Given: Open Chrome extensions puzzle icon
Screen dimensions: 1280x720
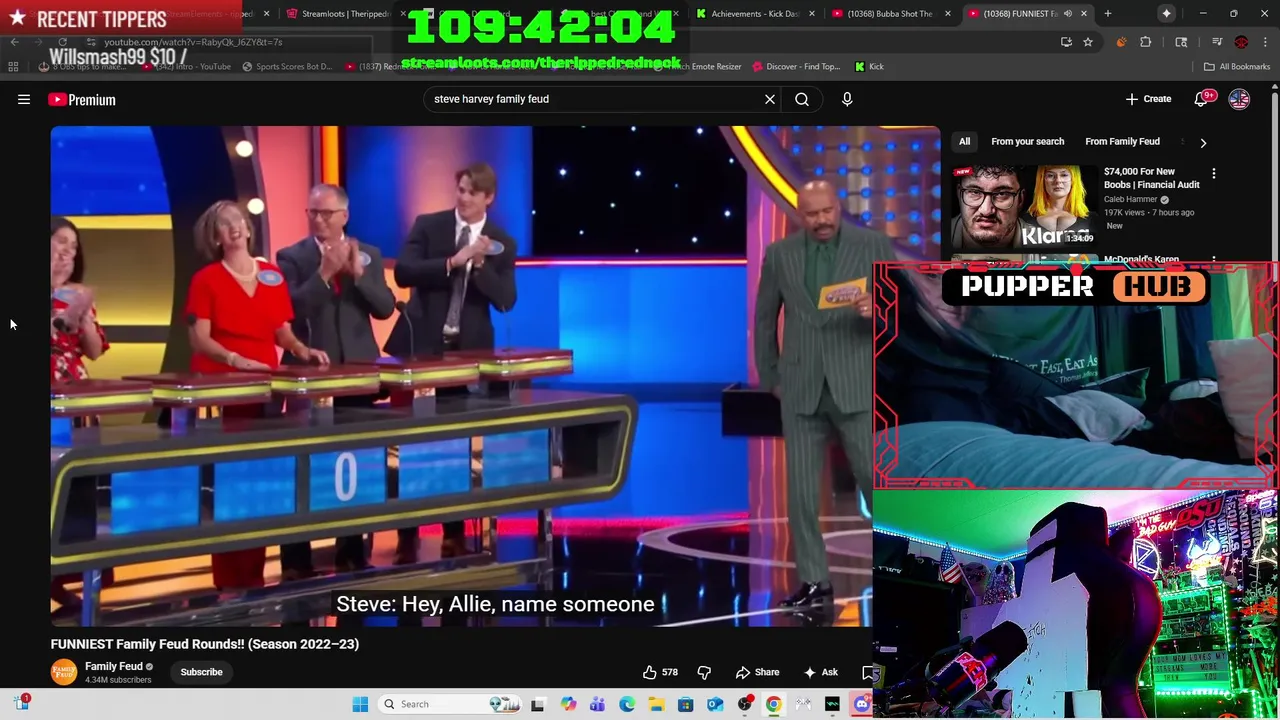Looking at the screenshot, I should 1146,42.
